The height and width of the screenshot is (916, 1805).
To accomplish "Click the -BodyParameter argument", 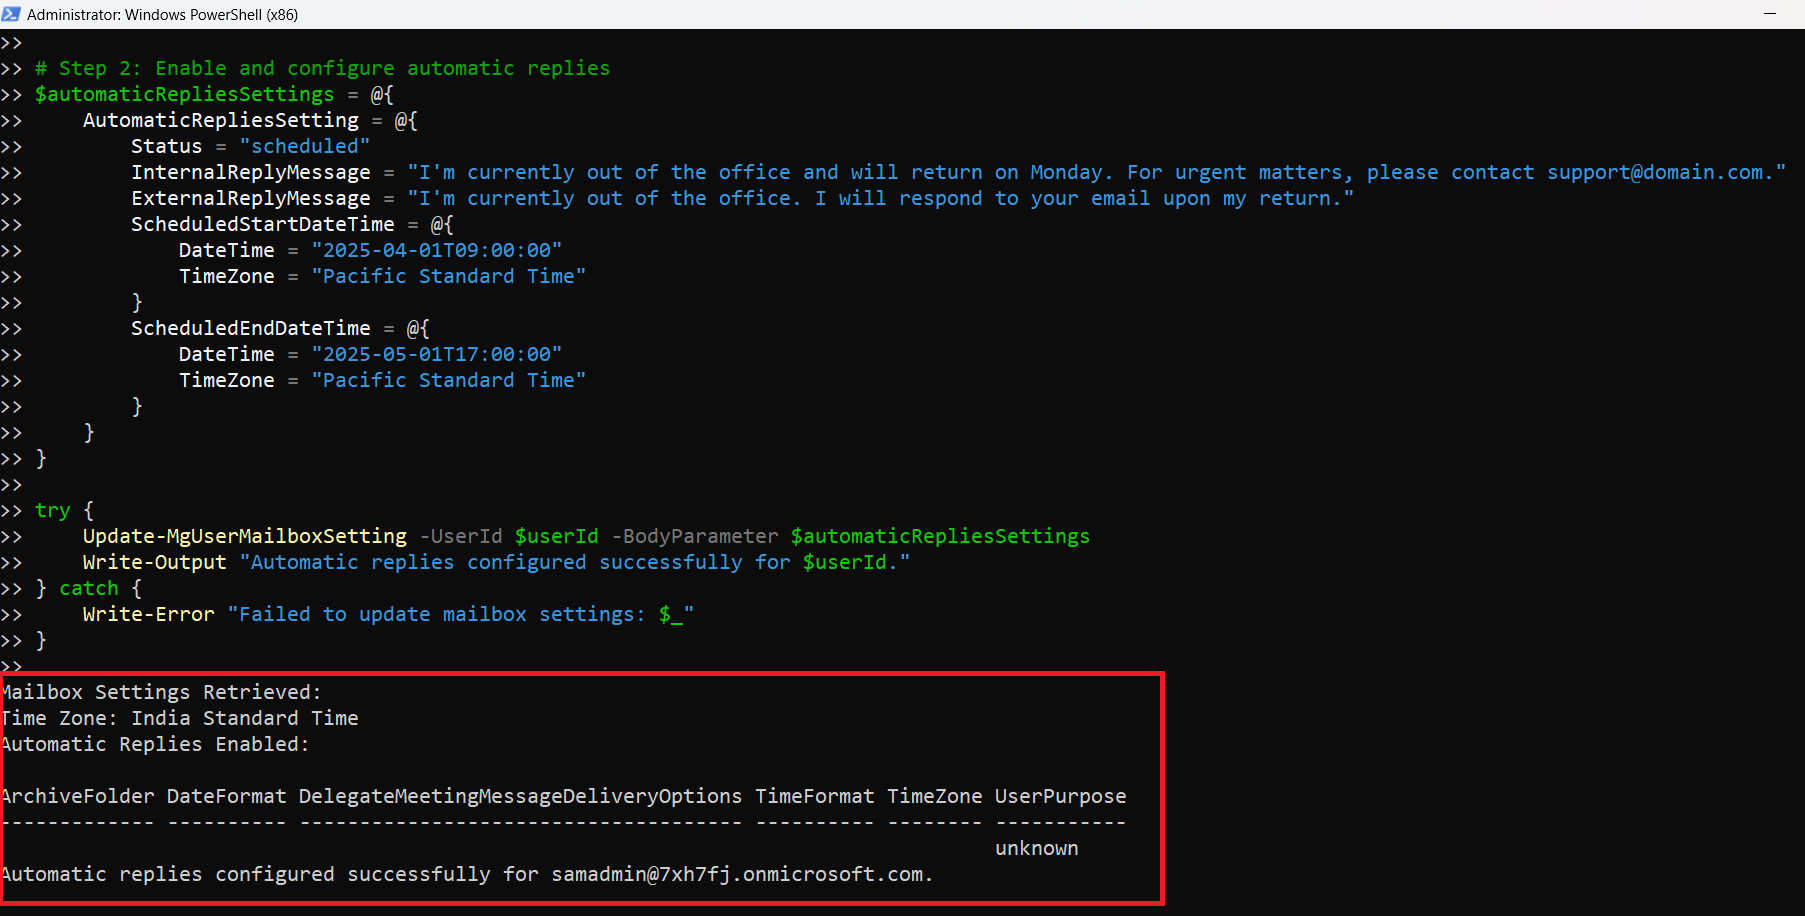I will pyautogui.click(x=694, y=536).
